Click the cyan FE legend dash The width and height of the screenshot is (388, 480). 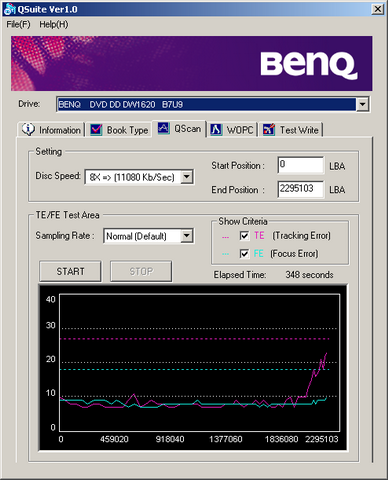tap(225, 254)
